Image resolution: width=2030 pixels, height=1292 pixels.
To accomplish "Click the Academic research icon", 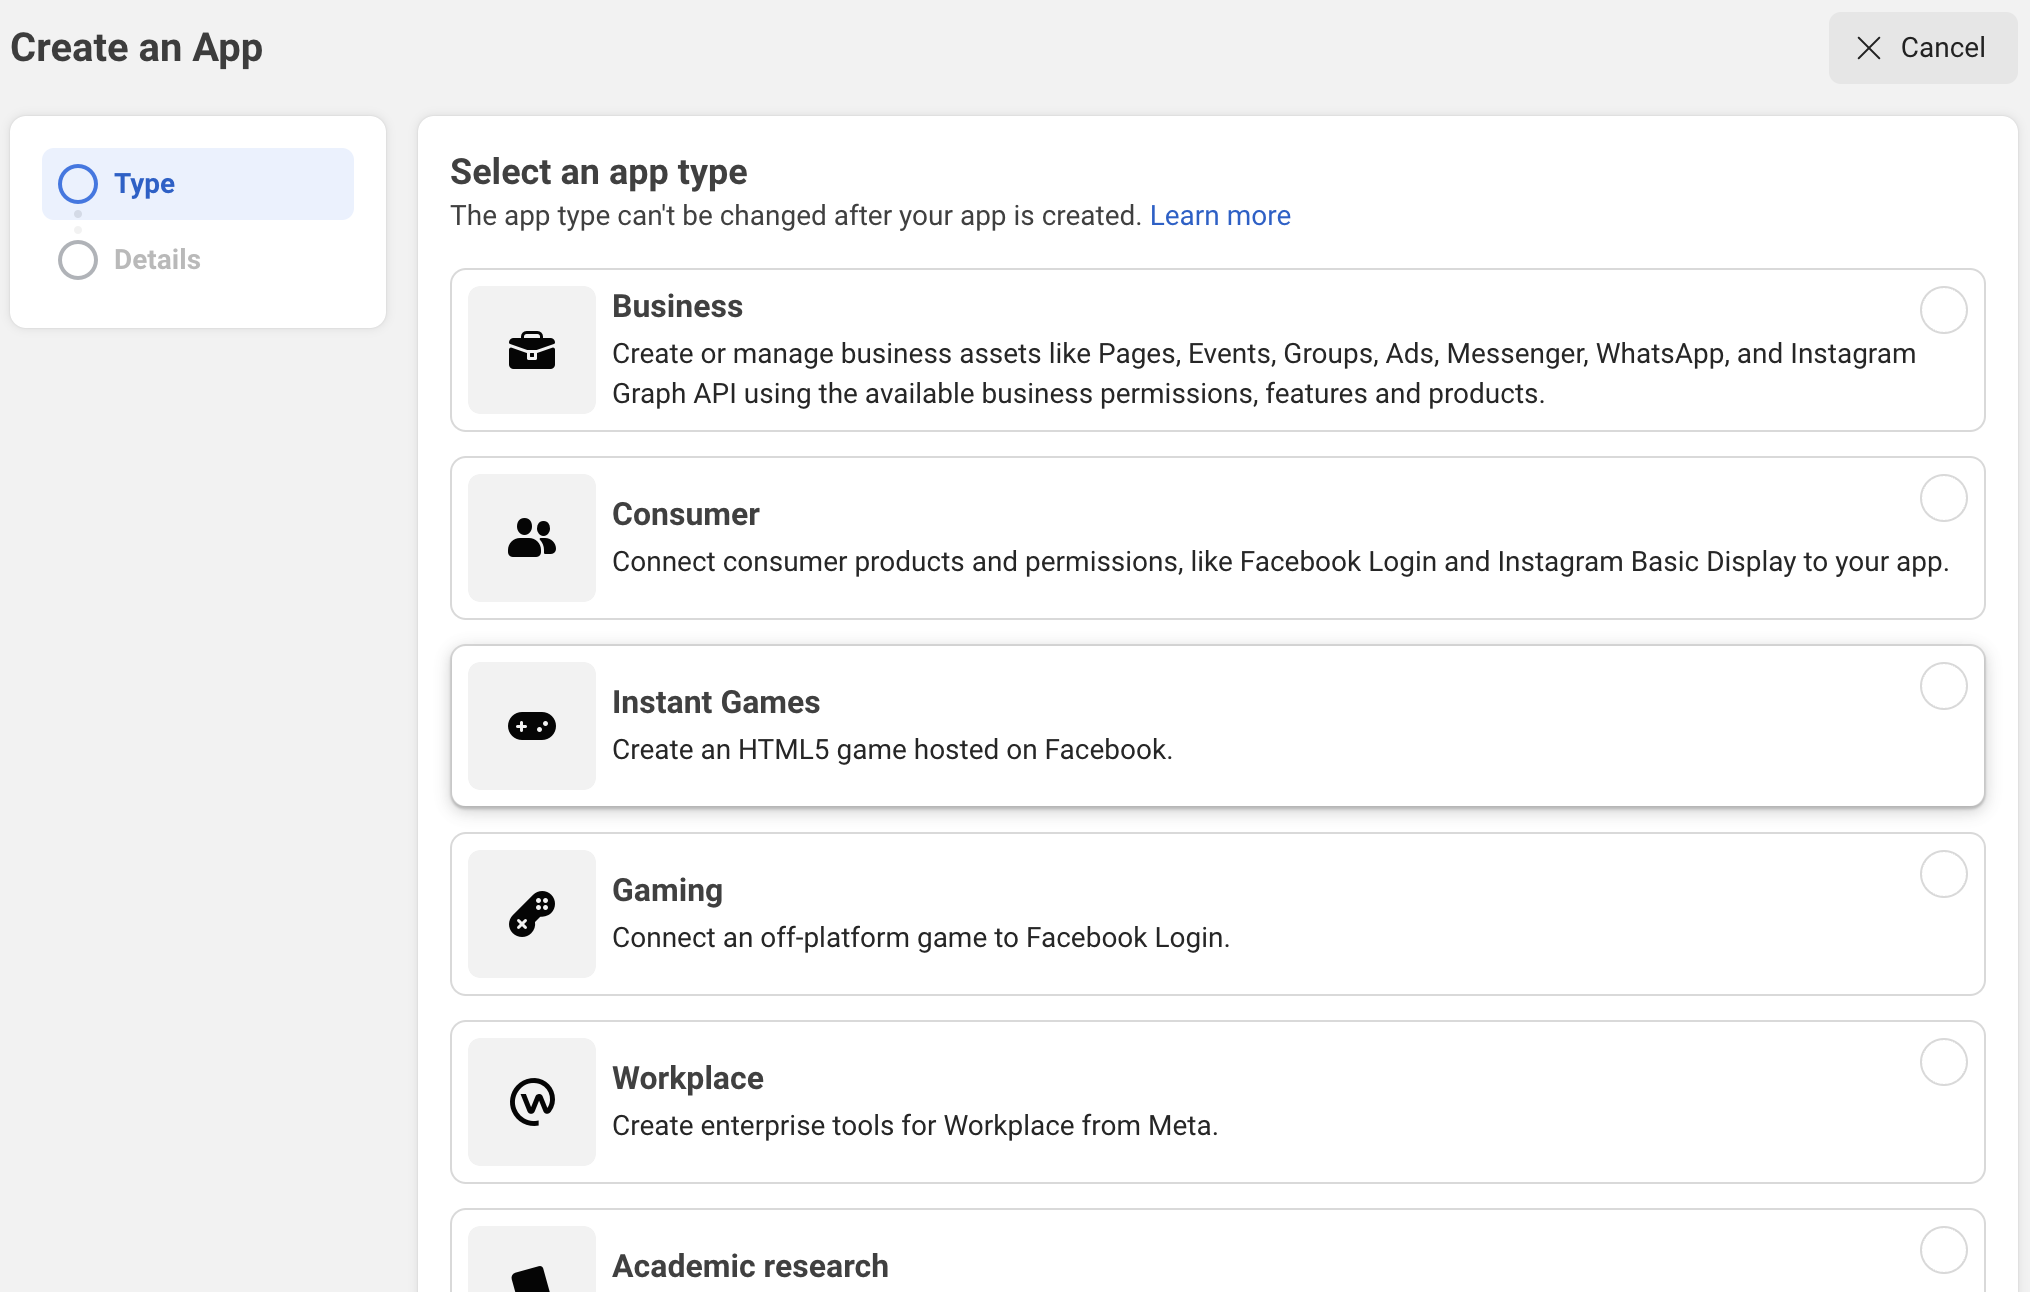I will coord(532,1278).
